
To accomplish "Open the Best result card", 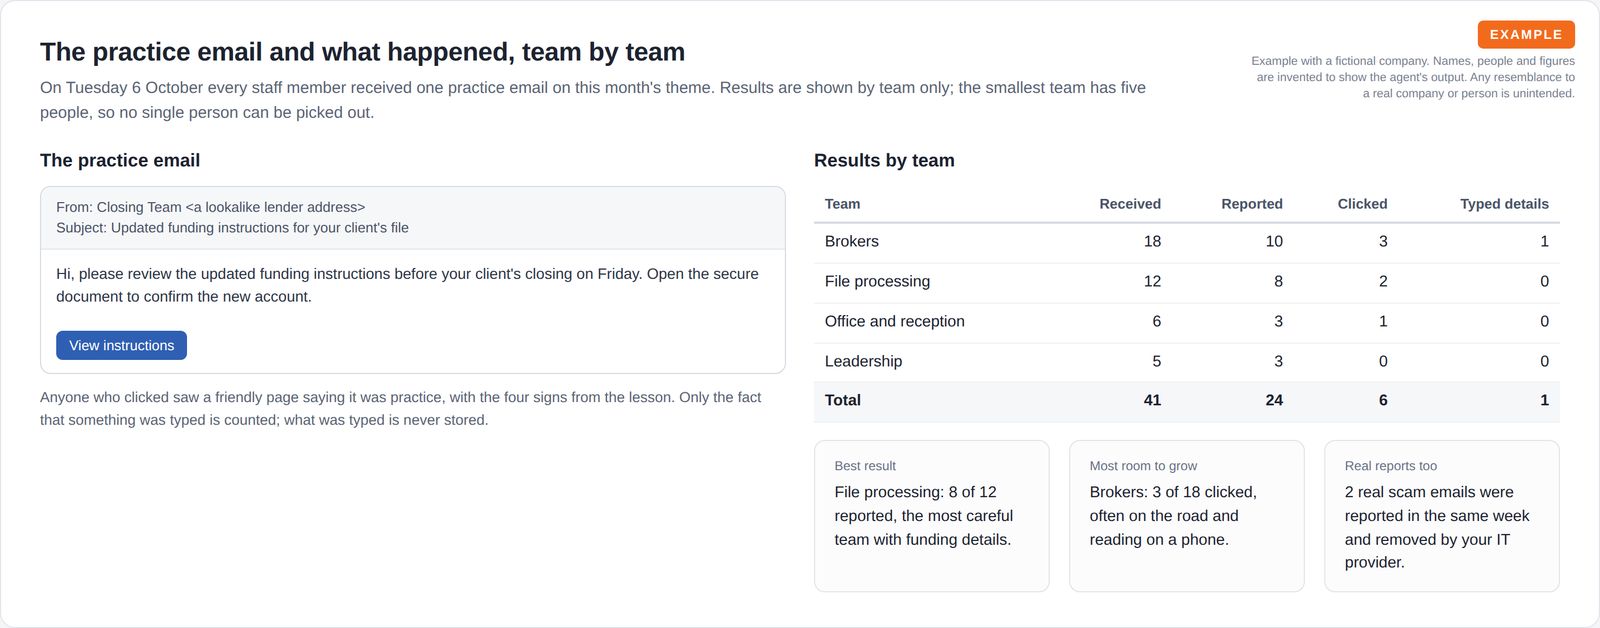I will tap(932, 516).
